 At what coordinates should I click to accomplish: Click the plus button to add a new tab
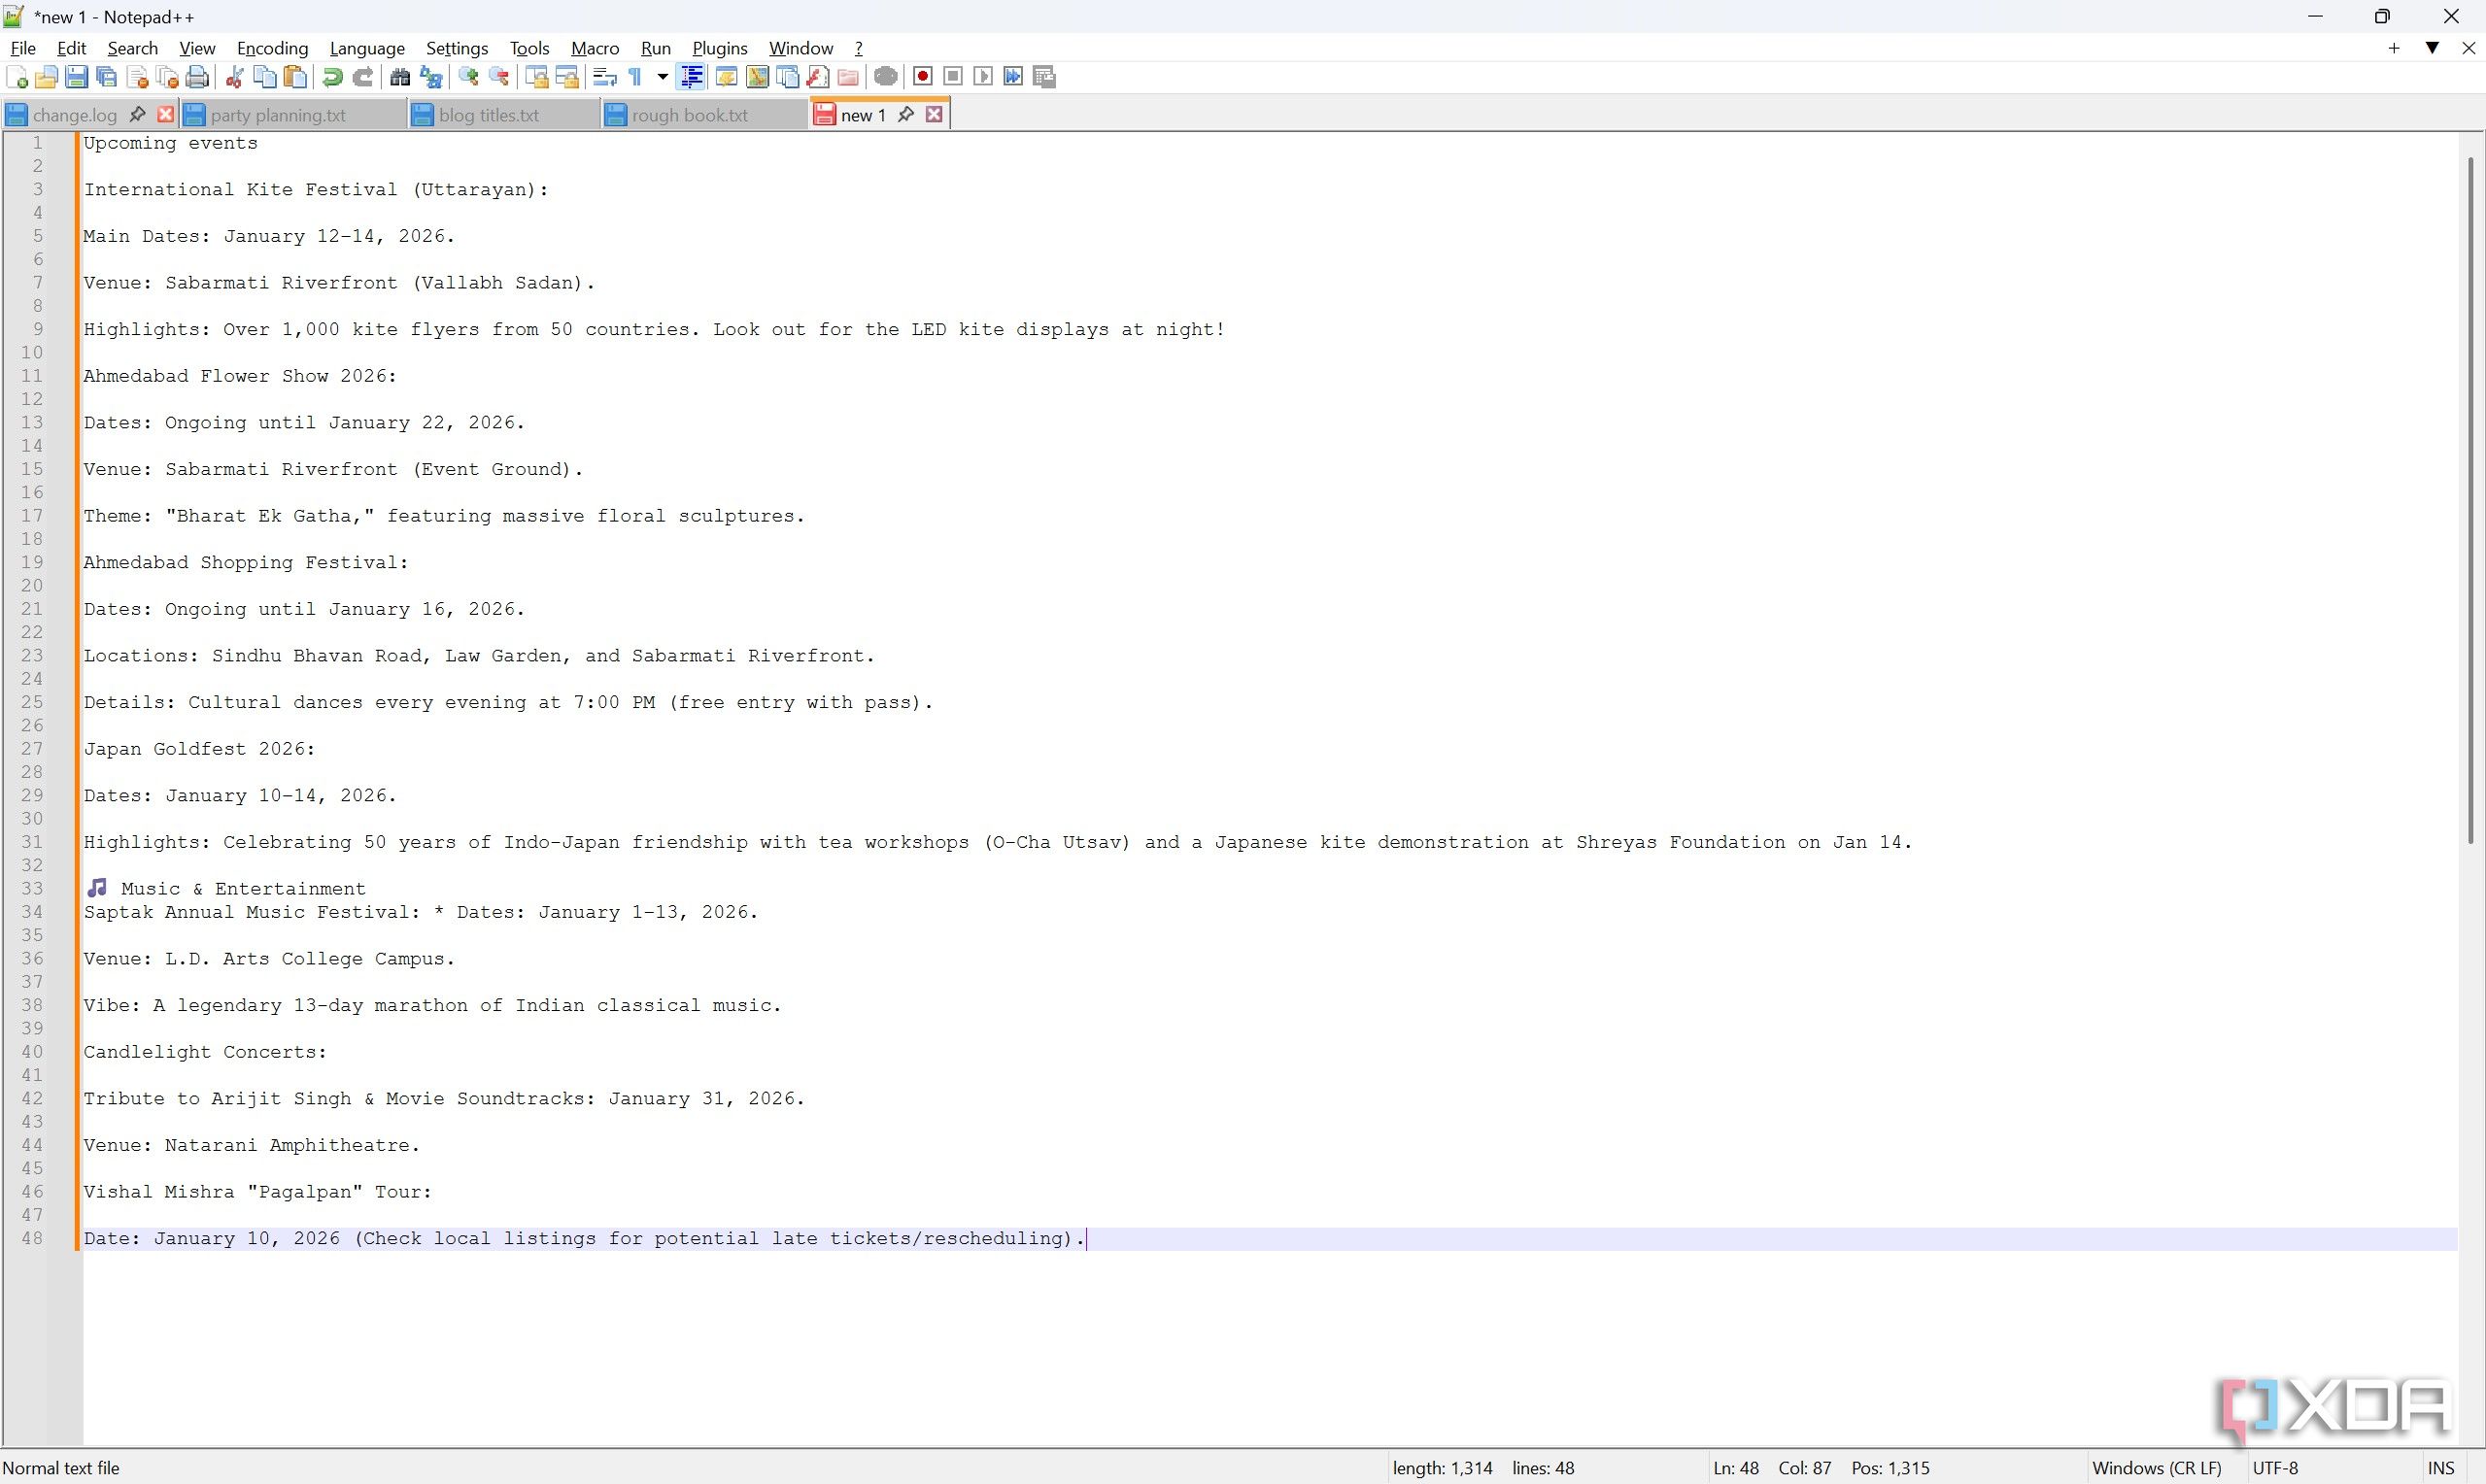click(2394, 48)
